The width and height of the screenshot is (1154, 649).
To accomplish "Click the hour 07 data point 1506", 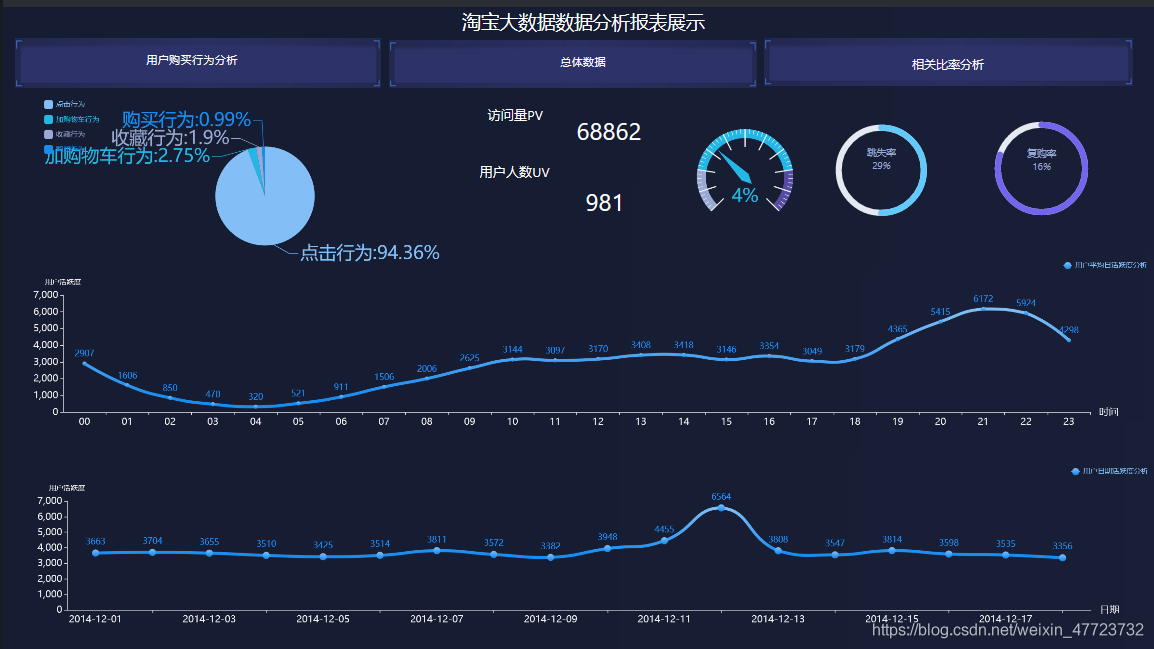I will (384, 386).
